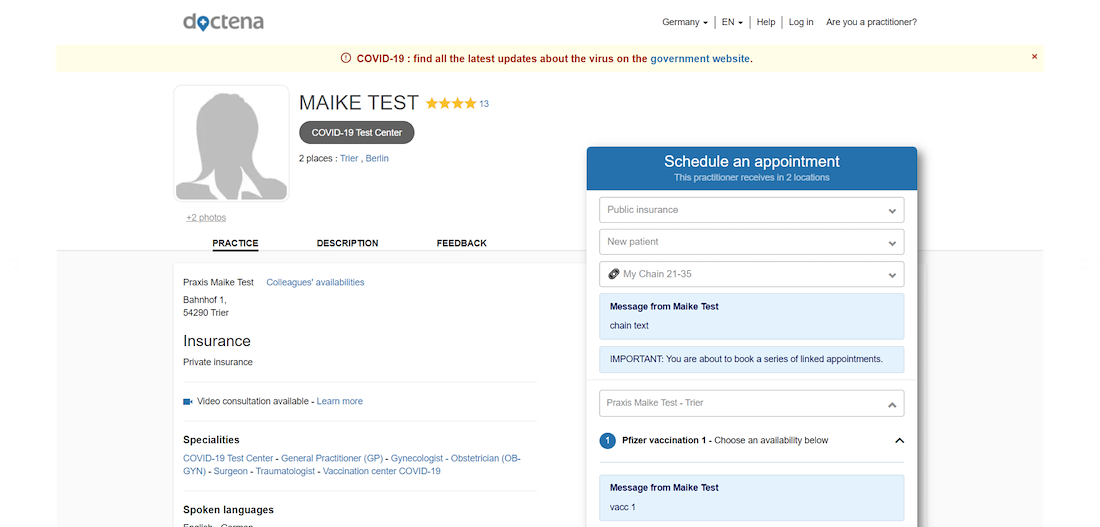The image size is (1100, 527).
Task: Click the 'vacc 1' message text
Action: point(622,507)
